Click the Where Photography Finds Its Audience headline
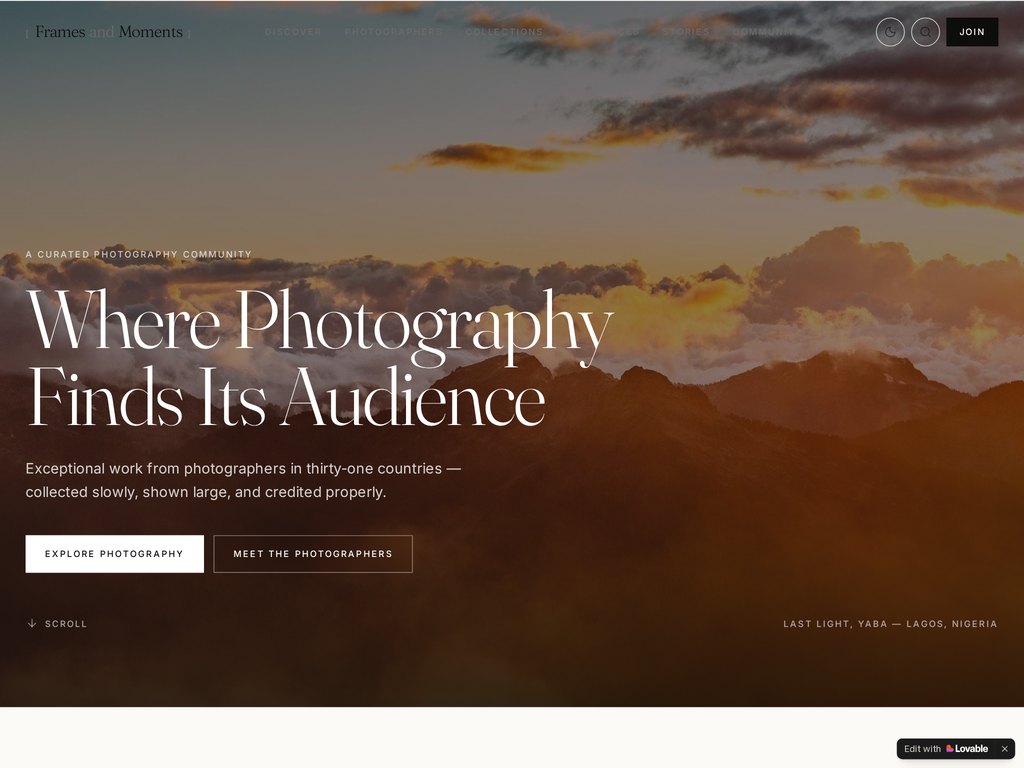This screenshot has height=768, width=1024. [x=319, y=359]
